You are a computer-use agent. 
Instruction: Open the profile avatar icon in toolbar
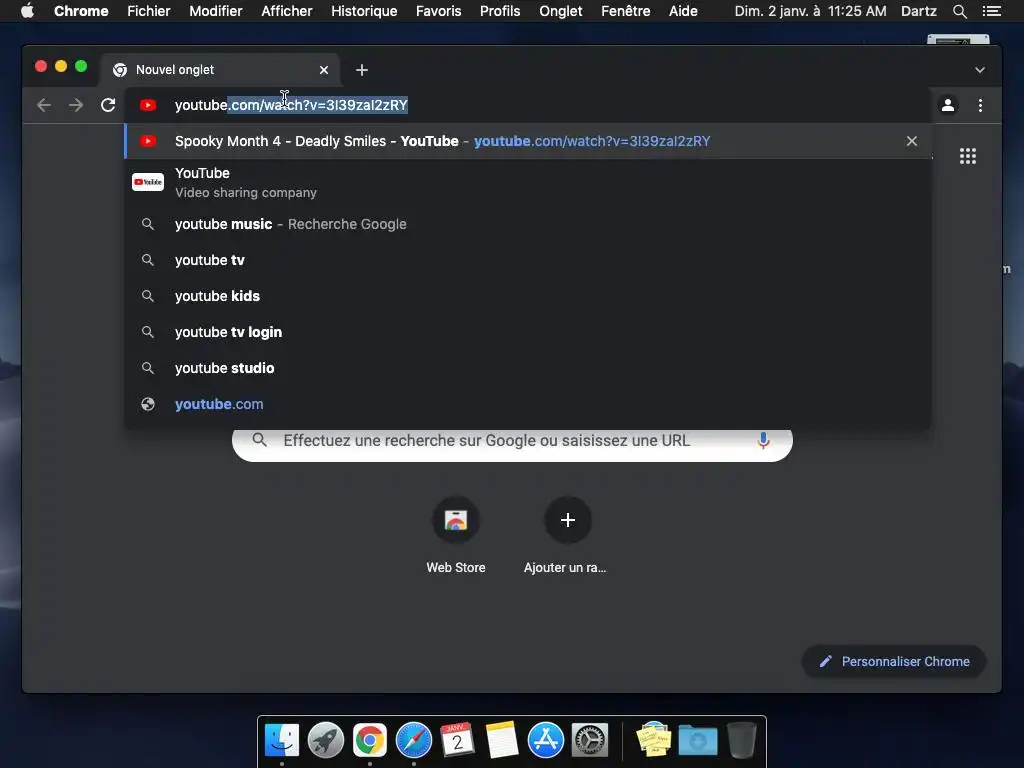pyautogui.click(x=948, y=105)
